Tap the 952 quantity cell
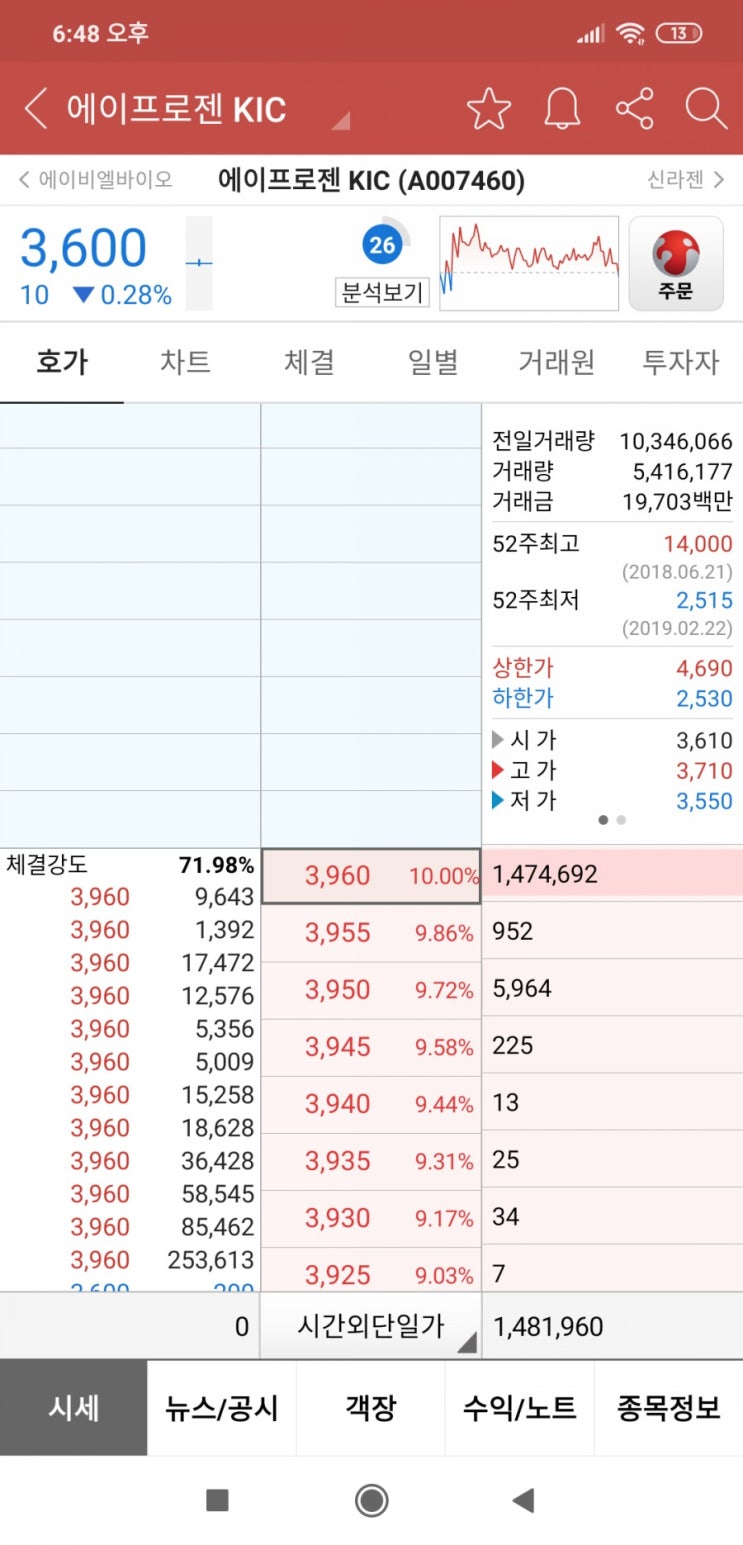Viewport: 743px width, 1545px height. point(612,931)
